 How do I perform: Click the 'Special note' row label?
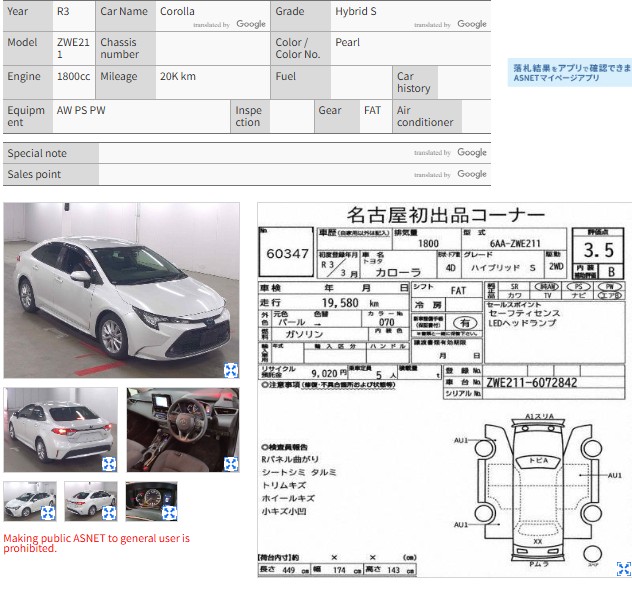(x=51, y=153)
